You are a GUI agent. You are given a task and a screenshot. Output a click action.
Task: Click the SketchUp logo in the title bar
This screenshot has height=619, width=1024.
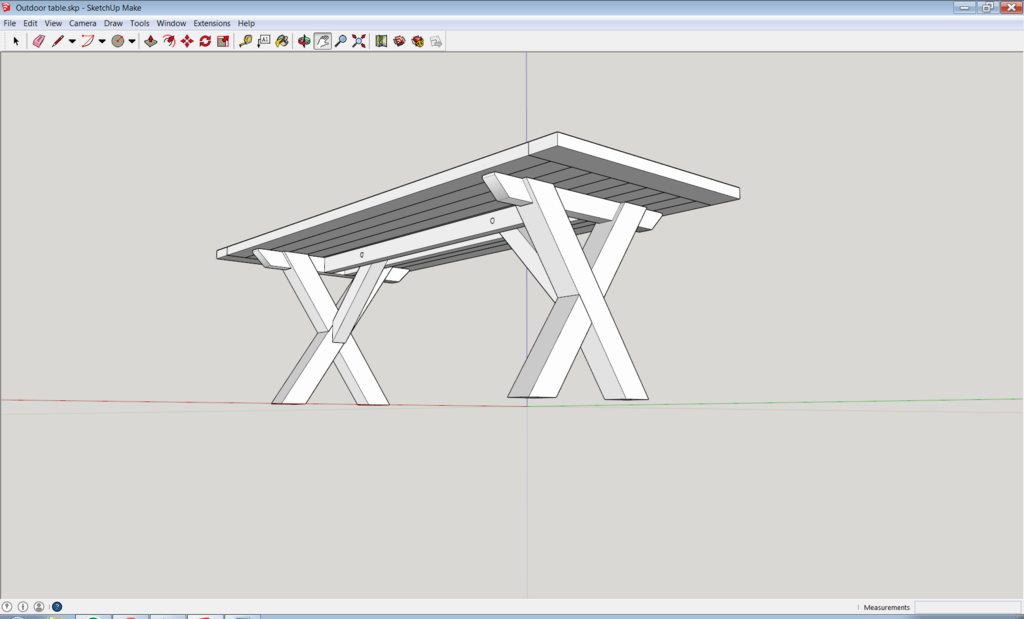tap(7, 8)
